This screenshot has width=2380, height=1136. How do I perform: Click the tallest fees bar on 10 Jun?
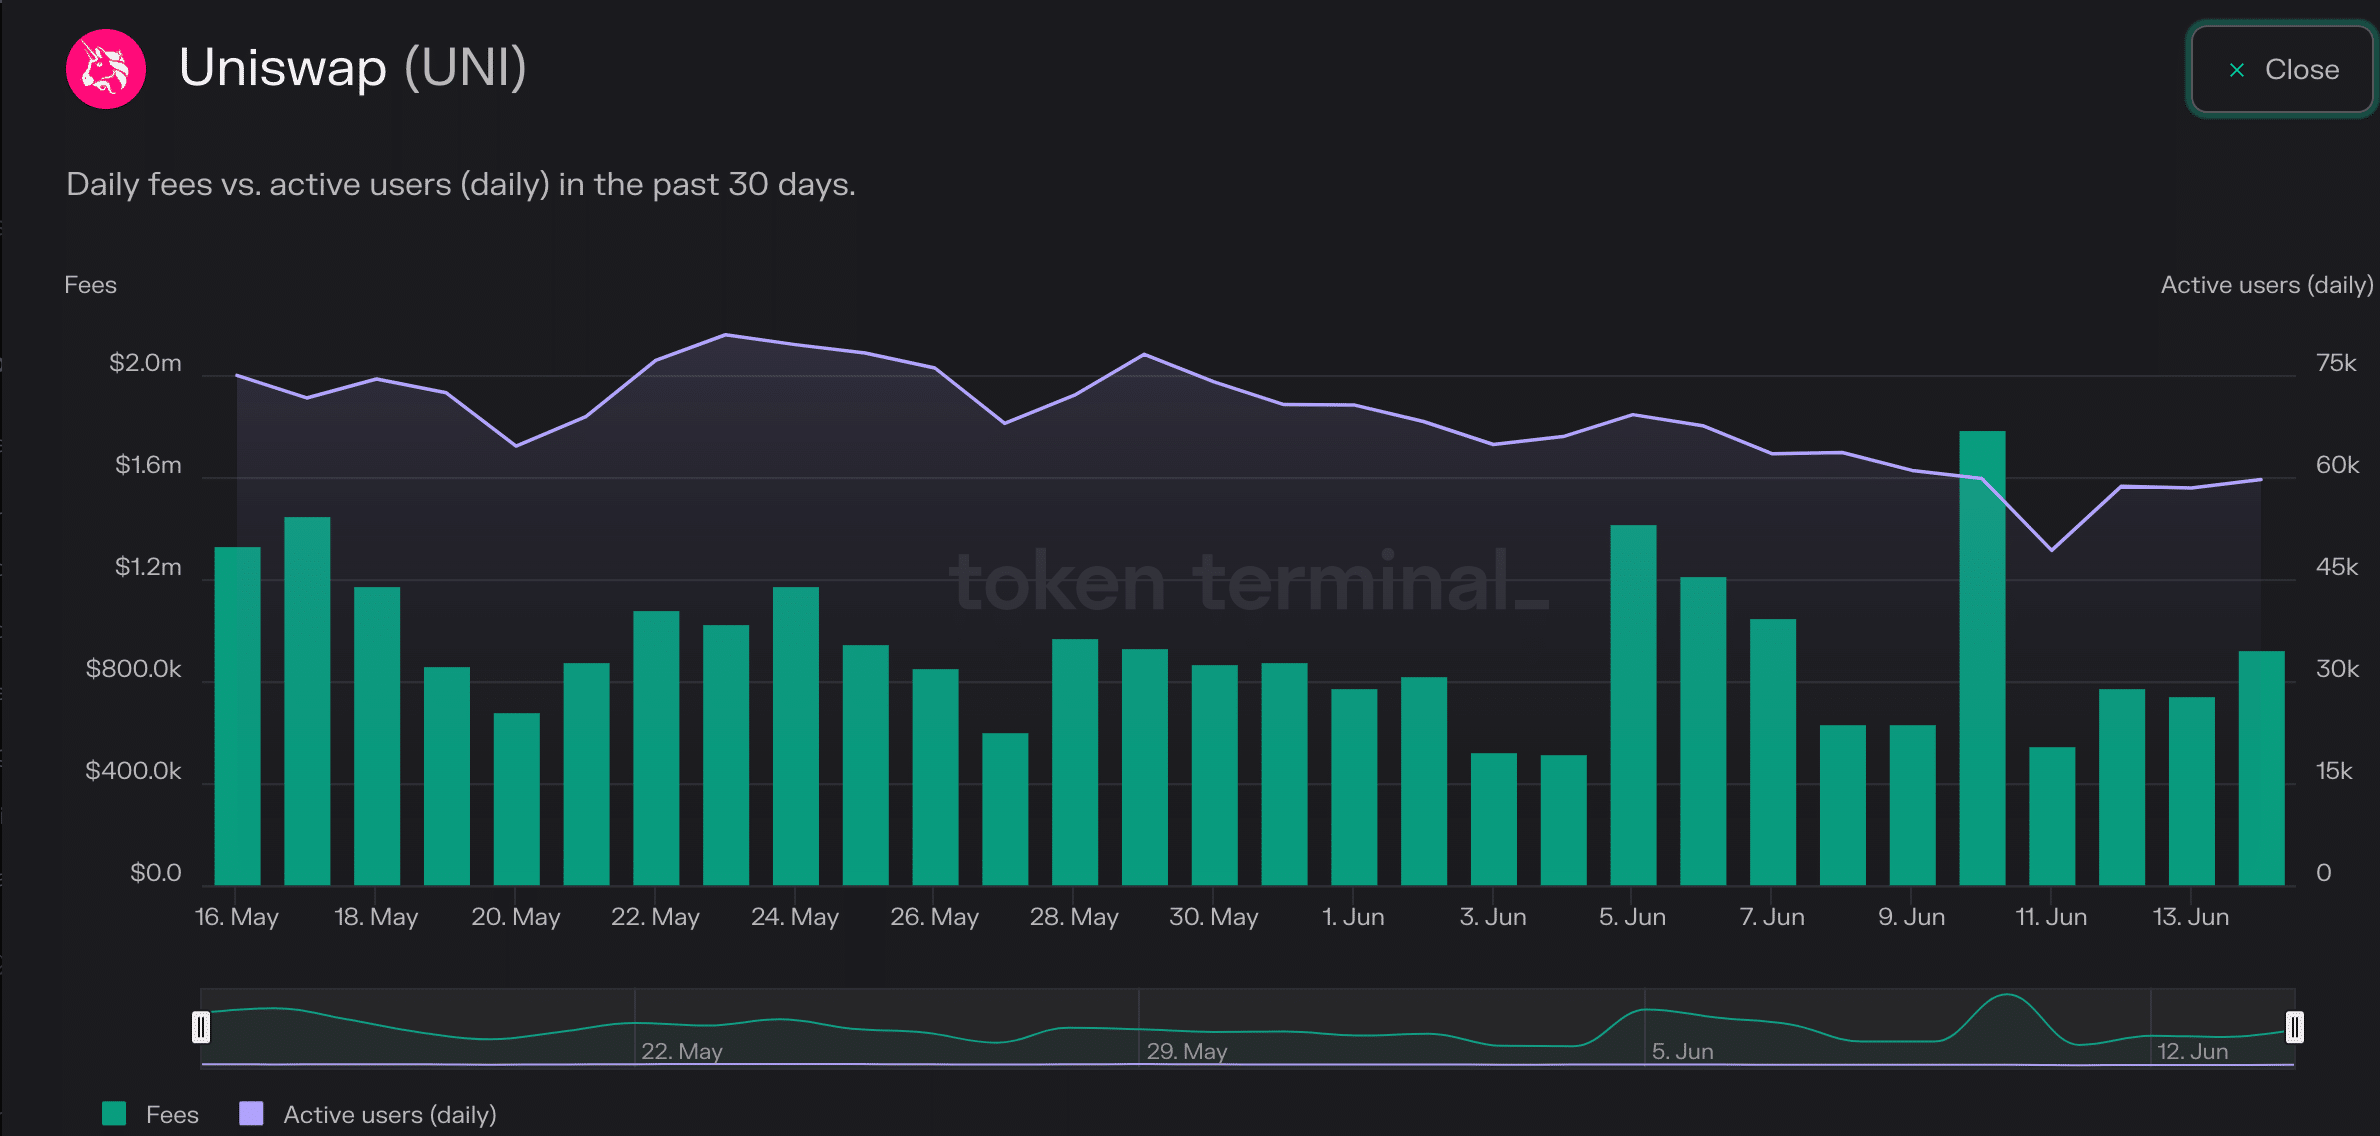coord(1982,658)
